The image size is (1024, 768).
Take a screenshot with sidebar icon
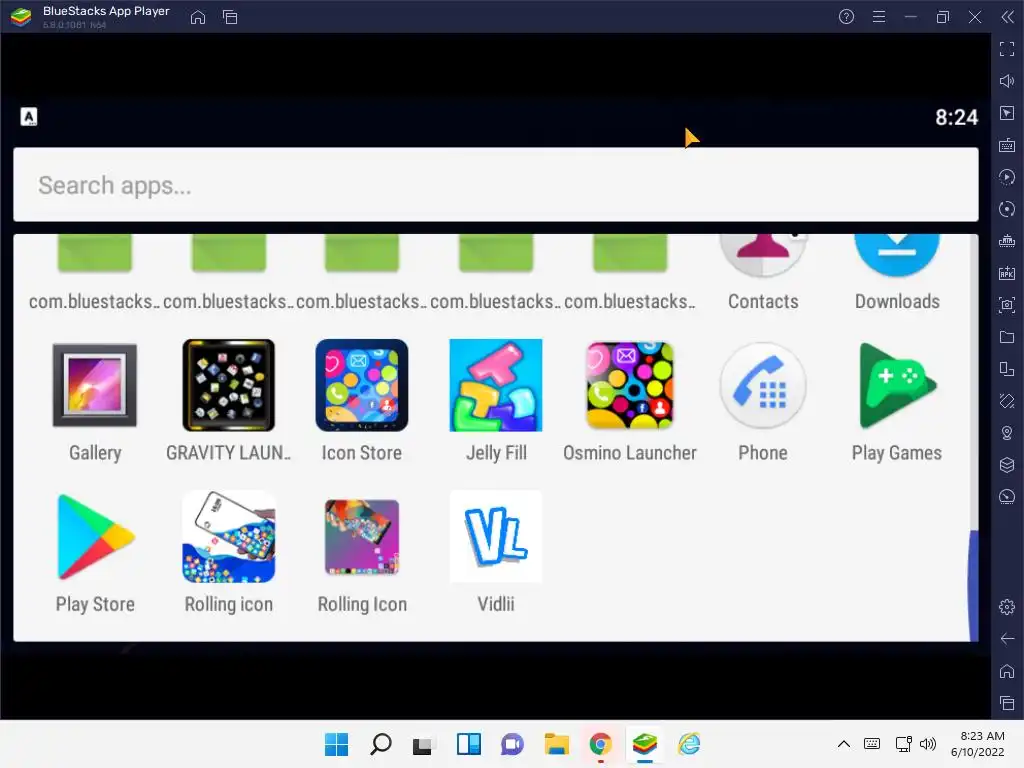(1007, 305)
